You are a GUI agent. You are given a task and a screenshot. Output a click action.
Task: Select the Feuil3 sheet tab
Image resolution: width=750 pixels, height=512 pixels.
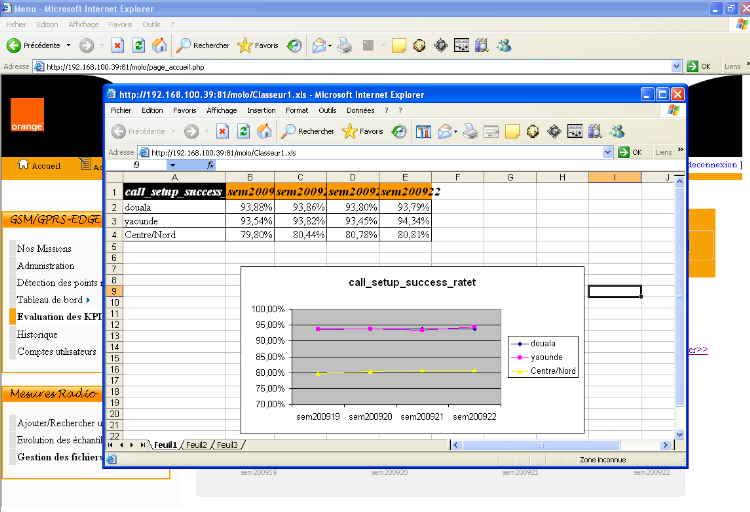[227, 444]
